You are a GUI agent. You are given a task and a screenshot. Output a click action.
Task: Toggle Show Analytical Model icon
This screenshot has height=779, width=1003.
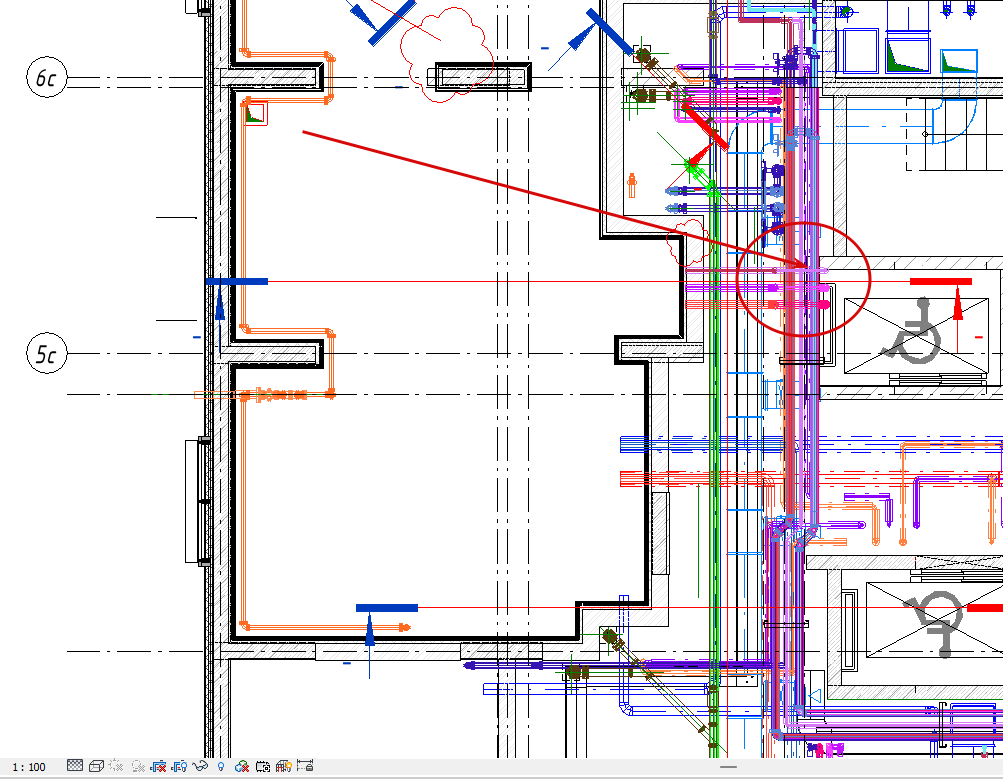(283, 766)
